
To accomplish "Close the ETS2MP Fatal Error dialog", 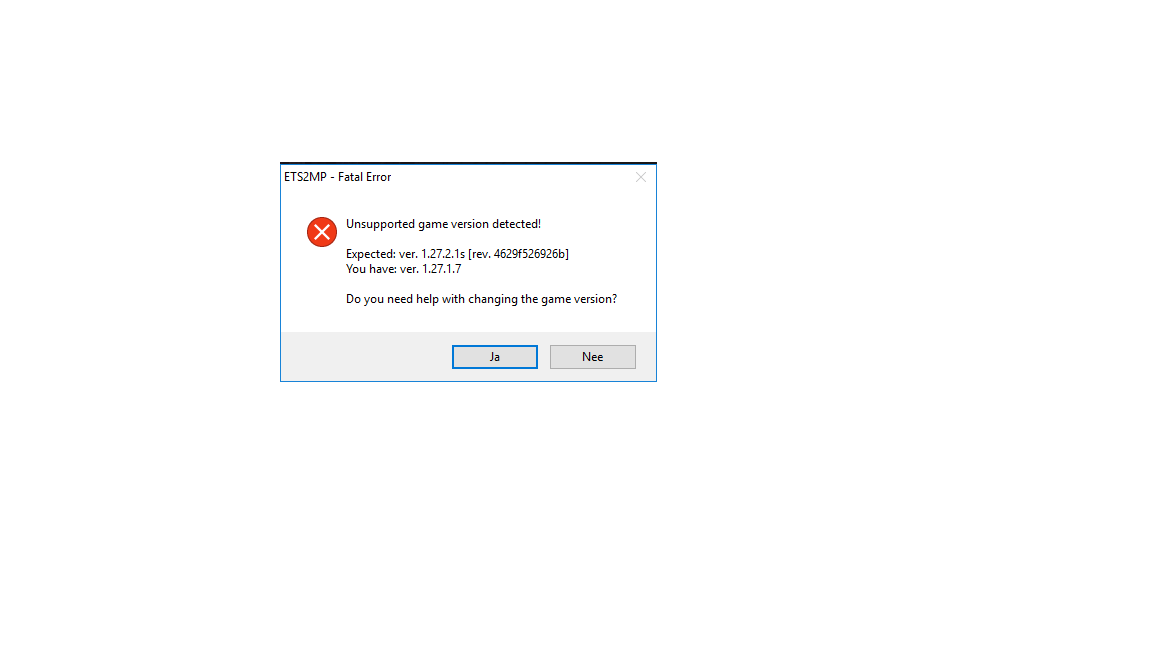I will tap(641, 177).
